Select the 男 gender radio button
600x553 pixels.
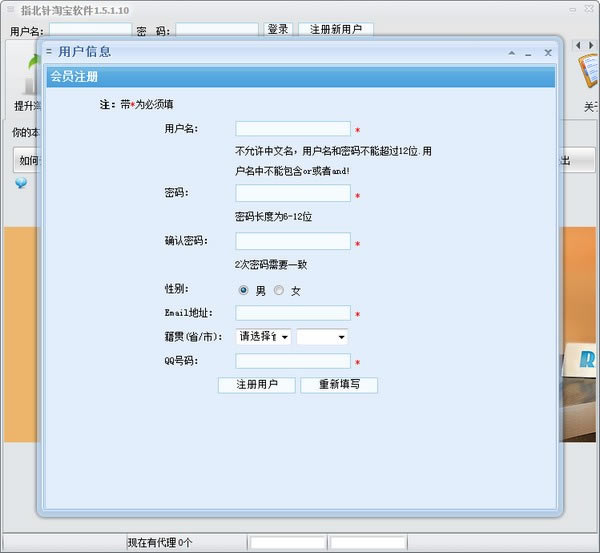[x=244, y=290]
